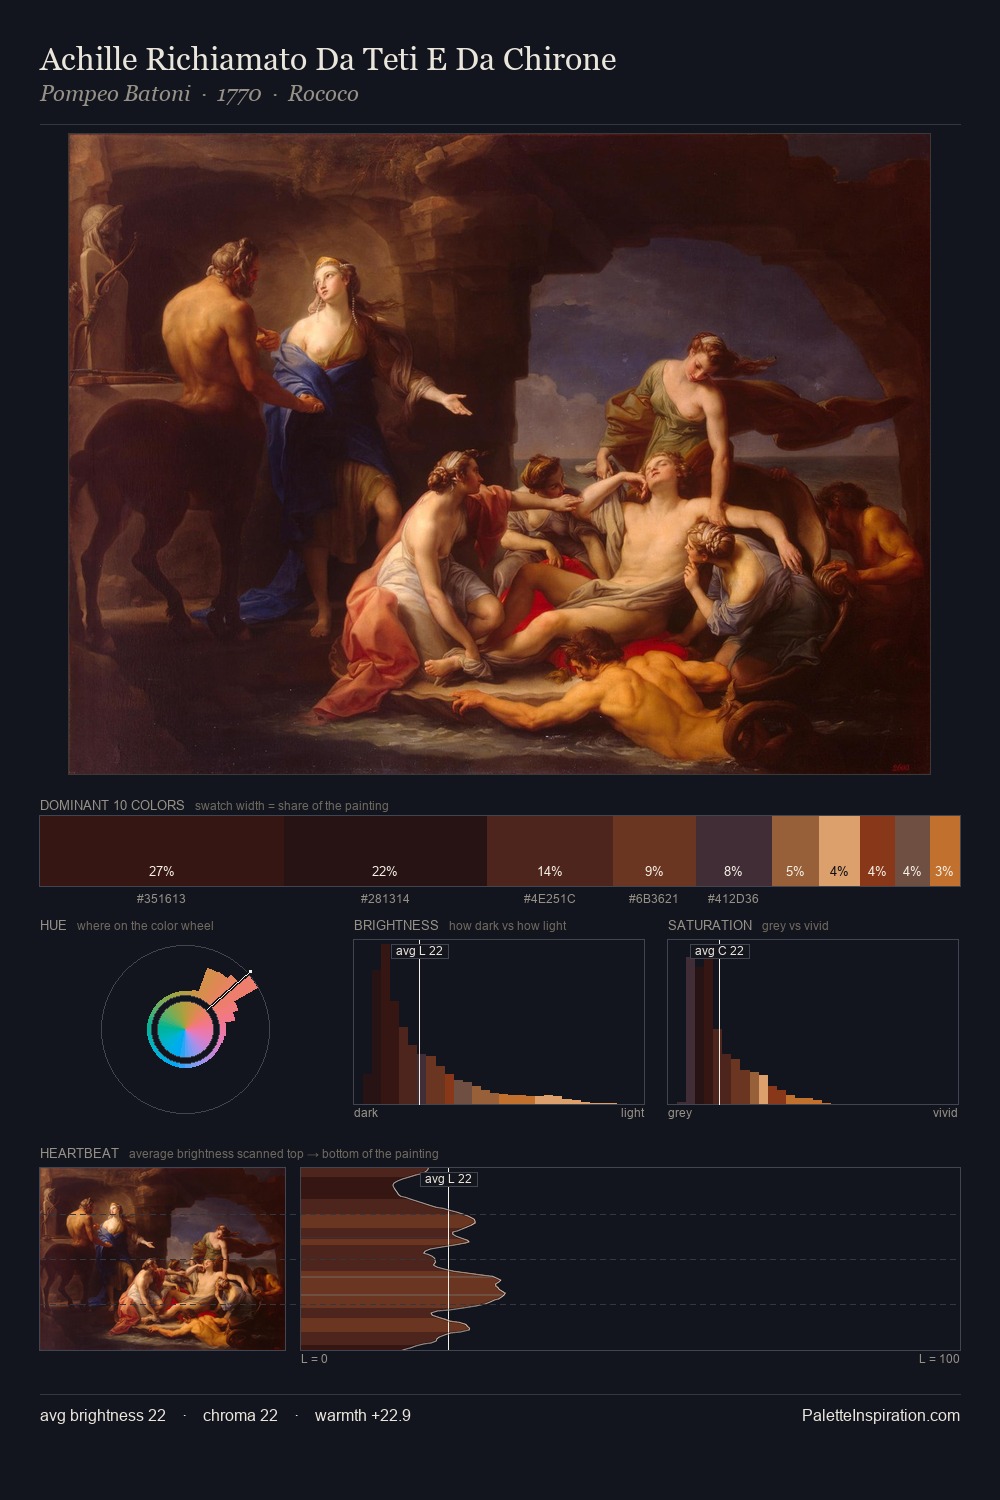Pick the 5% tan-brown swatch
This screenshot has height=1500, width=1000.
click(795, 851)
